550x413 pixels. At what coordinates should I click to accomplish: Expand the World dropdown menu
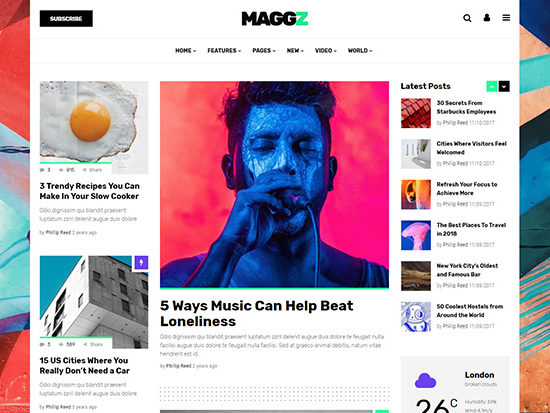pos(360,51)
